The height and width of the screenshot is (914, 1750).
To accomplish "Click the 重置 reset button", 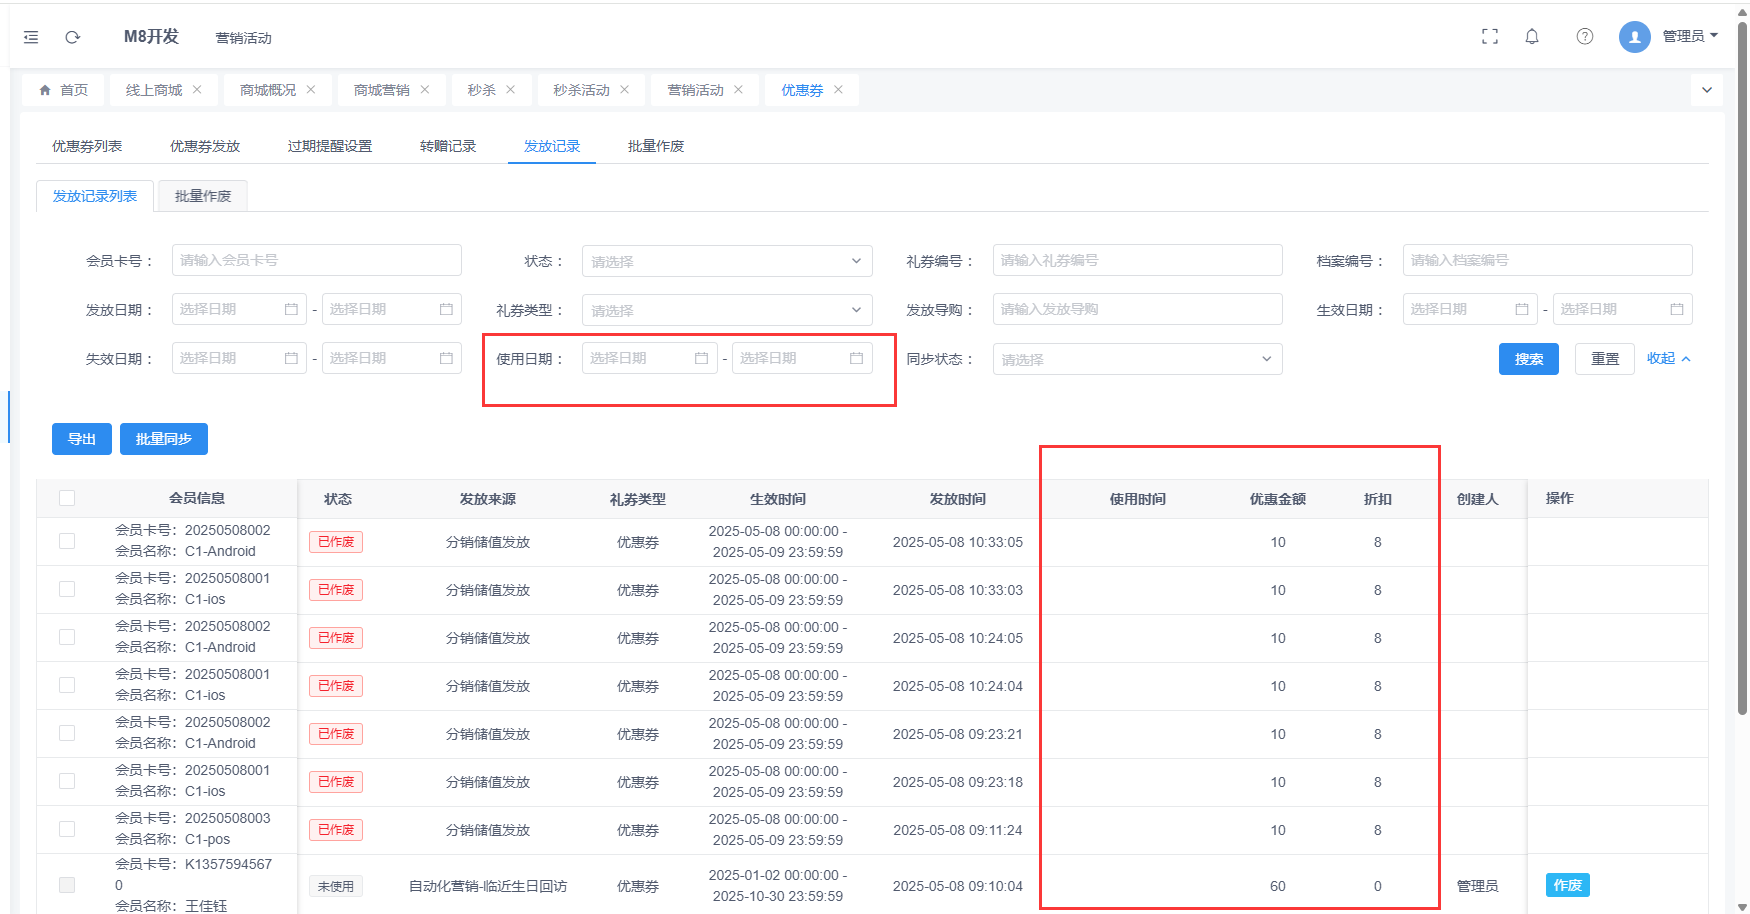I will coord(1605,359).
